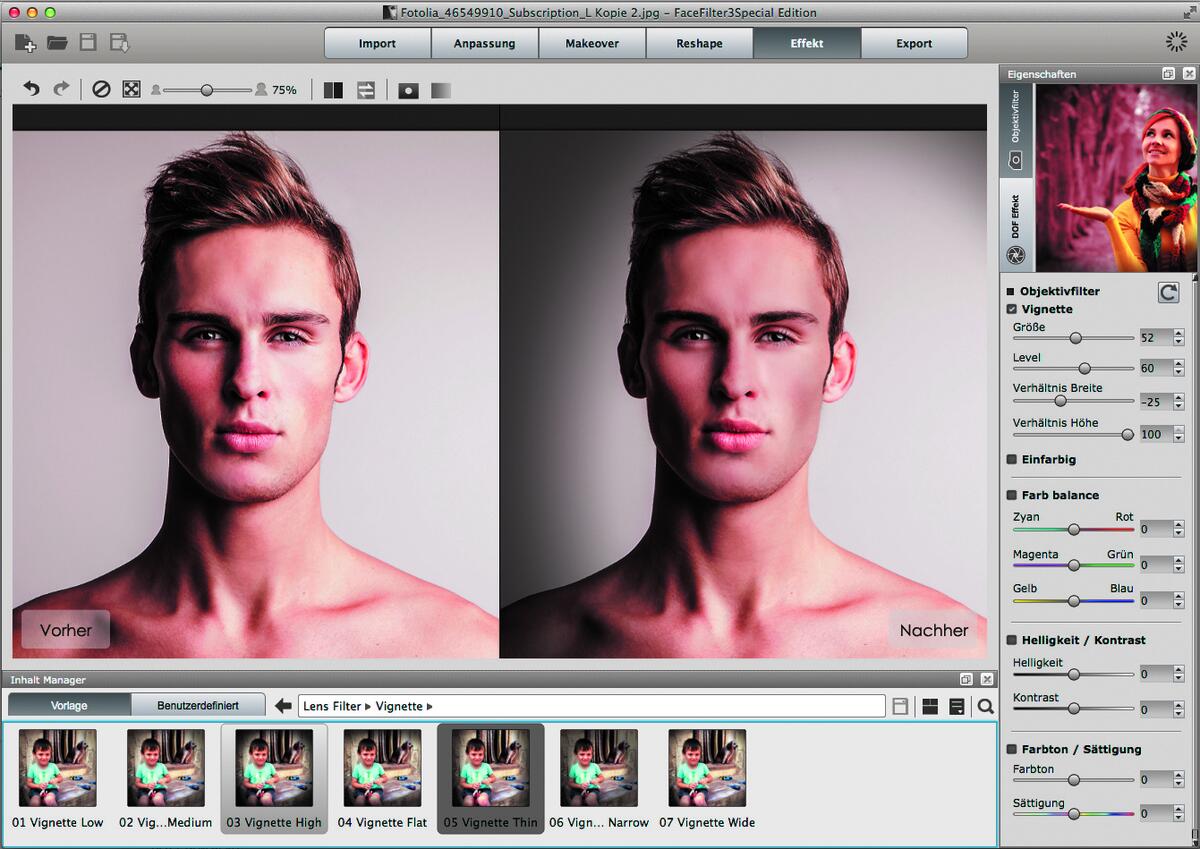Viewport: 1200px width, 849px height.
Task: Switch to the Reshape tab
Action: [699, 42]
